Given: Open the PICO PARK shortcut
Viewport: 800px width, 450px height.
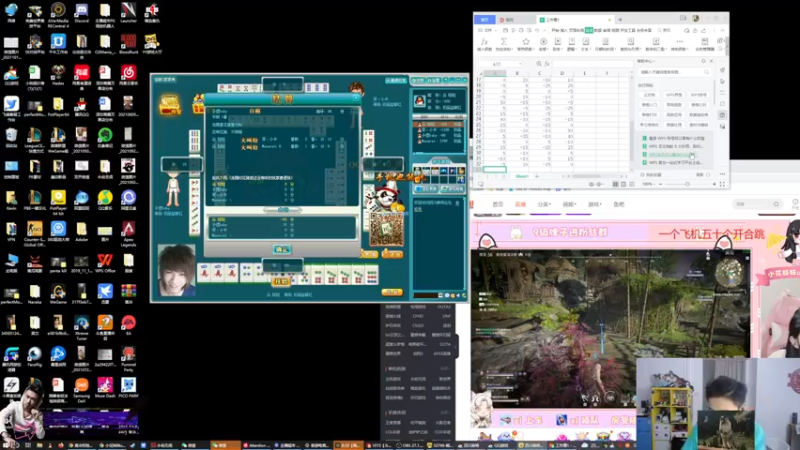Looking at the screenshot, I should click(x=129, y=388).
